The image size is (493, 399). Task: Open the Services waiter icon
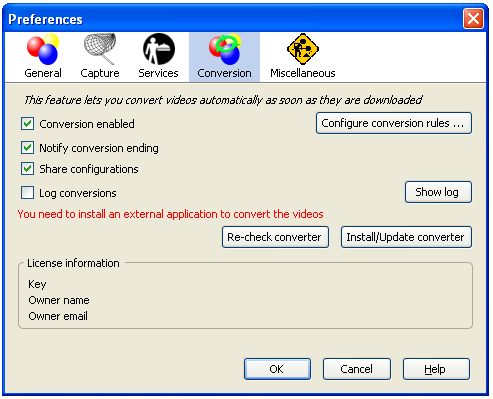point(159,49)
